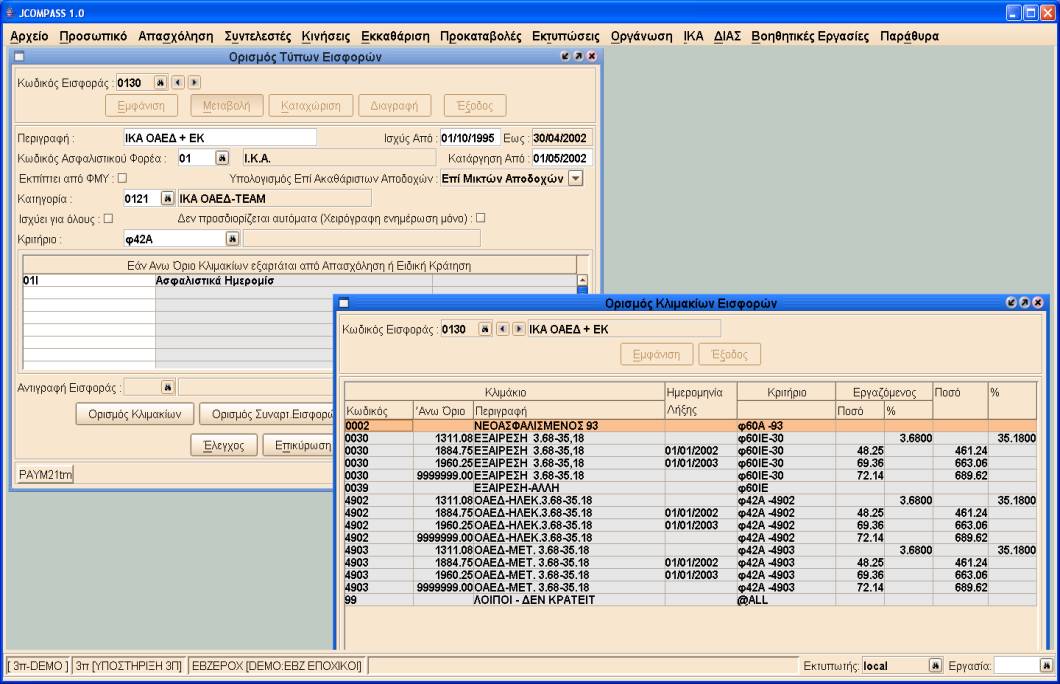
Task: Click Κατάργηση Από field 01/05/2002
Action: tap(562, 158)
